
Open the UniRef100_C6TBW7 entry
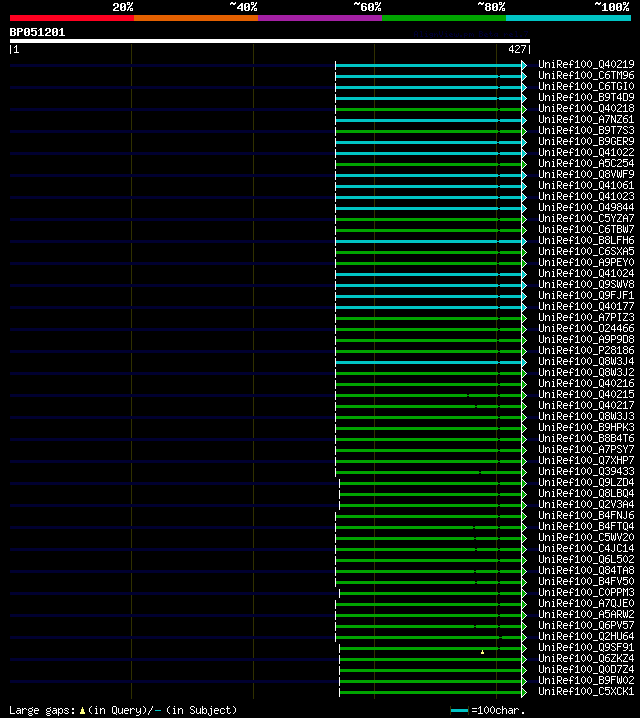pos(586,229)
